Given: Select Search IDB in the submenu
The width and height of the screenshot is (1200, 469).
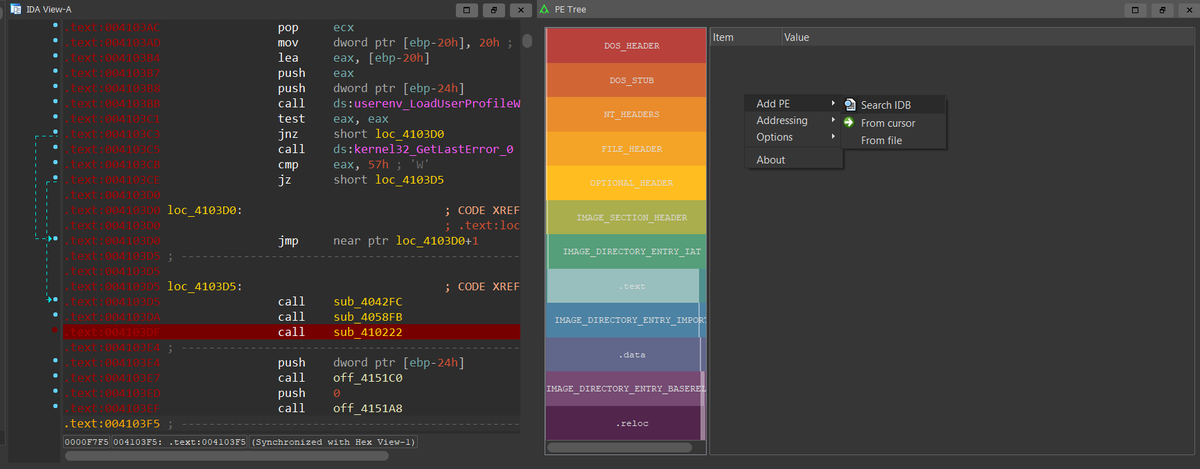Looking at the screenshot, I should point(894,105).
